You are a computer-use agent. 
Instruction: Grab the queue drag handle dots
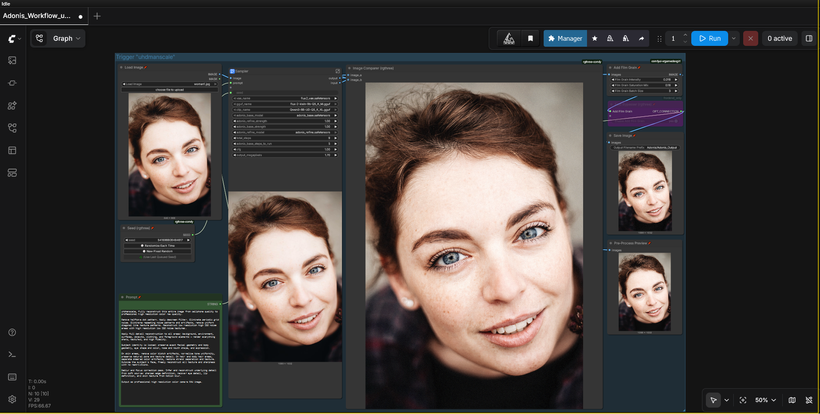click(659, 39)
